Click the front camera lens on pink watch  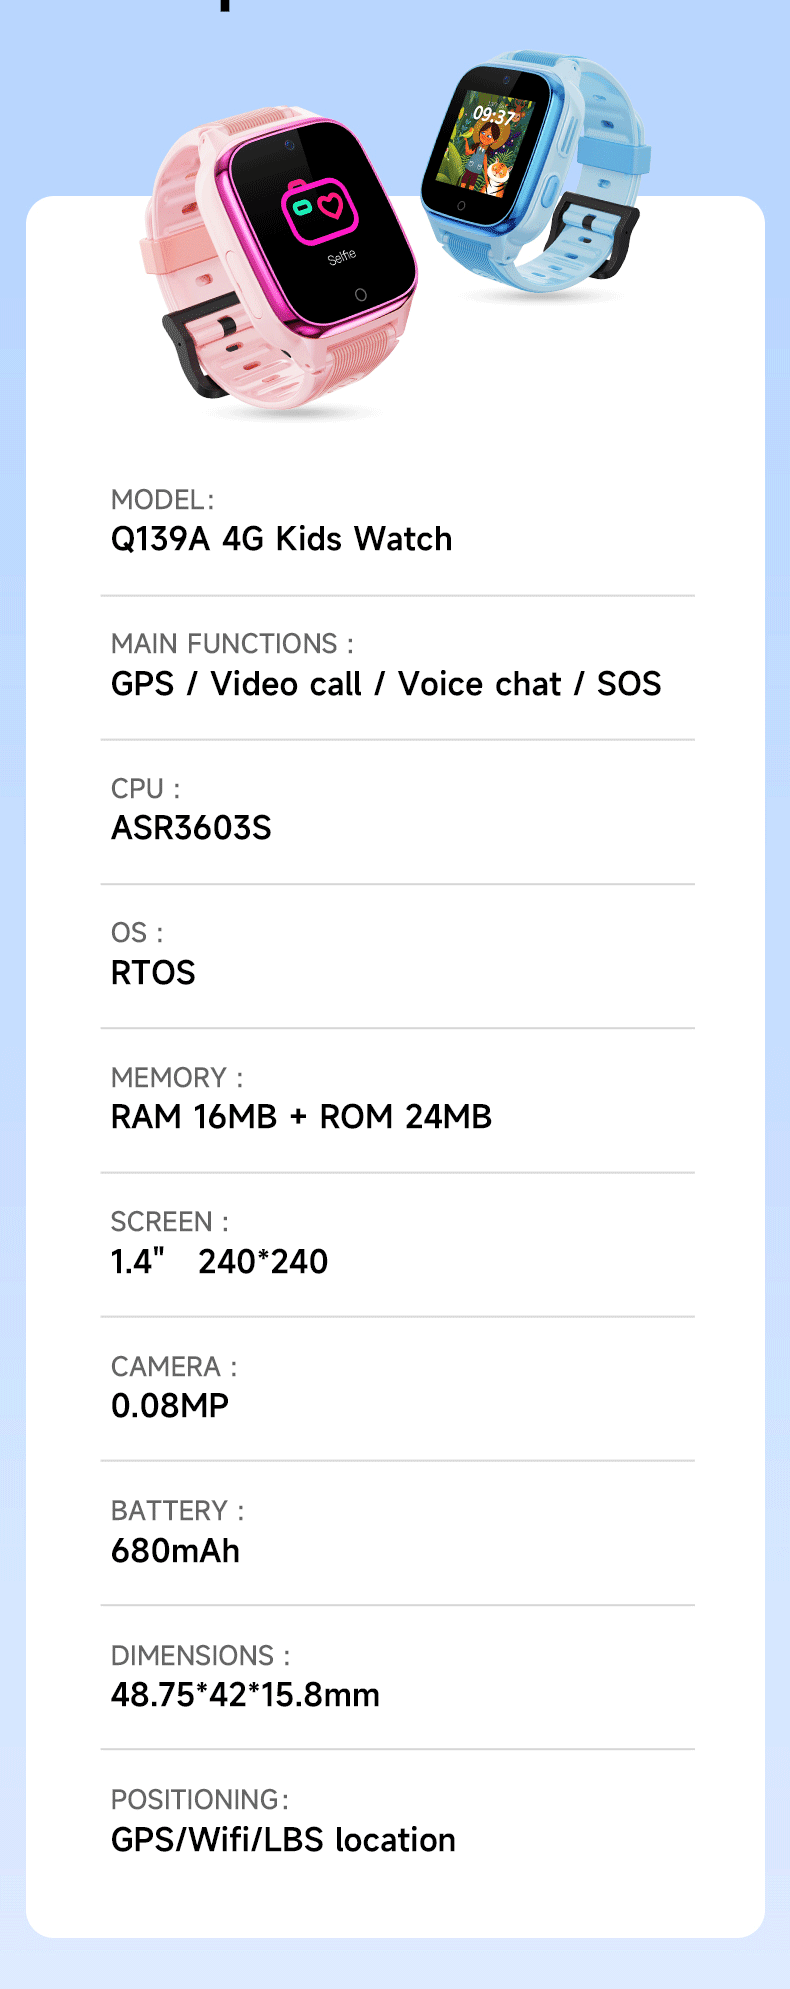point(289,145)
